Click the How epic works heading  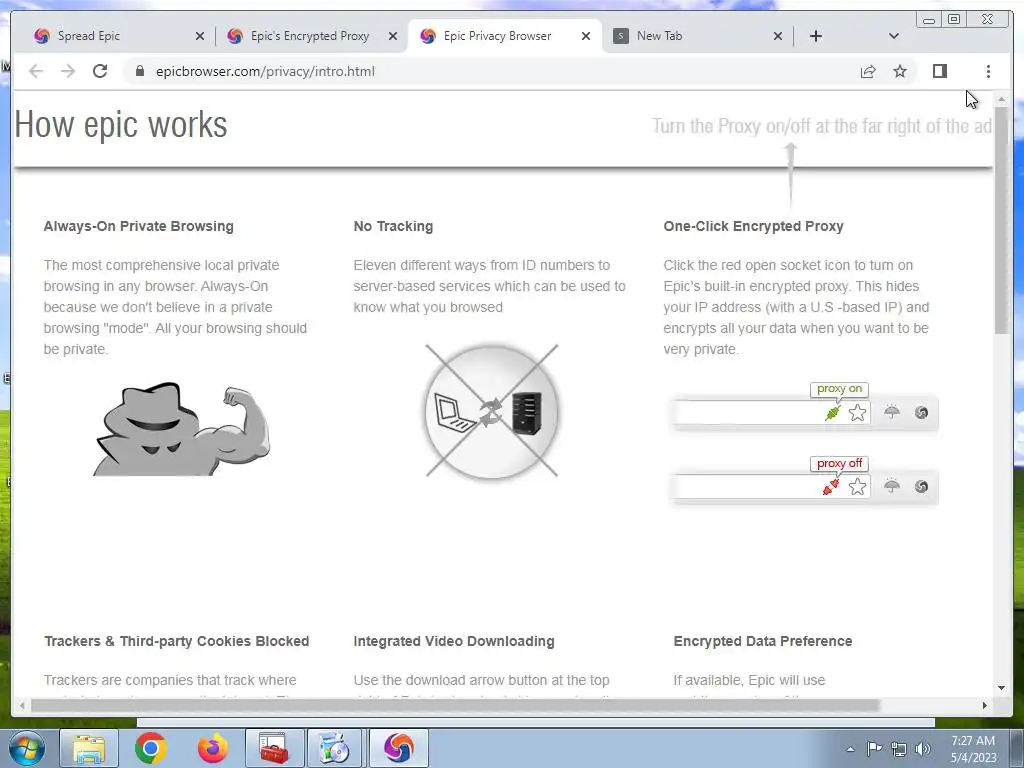pyautogui.click(x=121, y=124)
